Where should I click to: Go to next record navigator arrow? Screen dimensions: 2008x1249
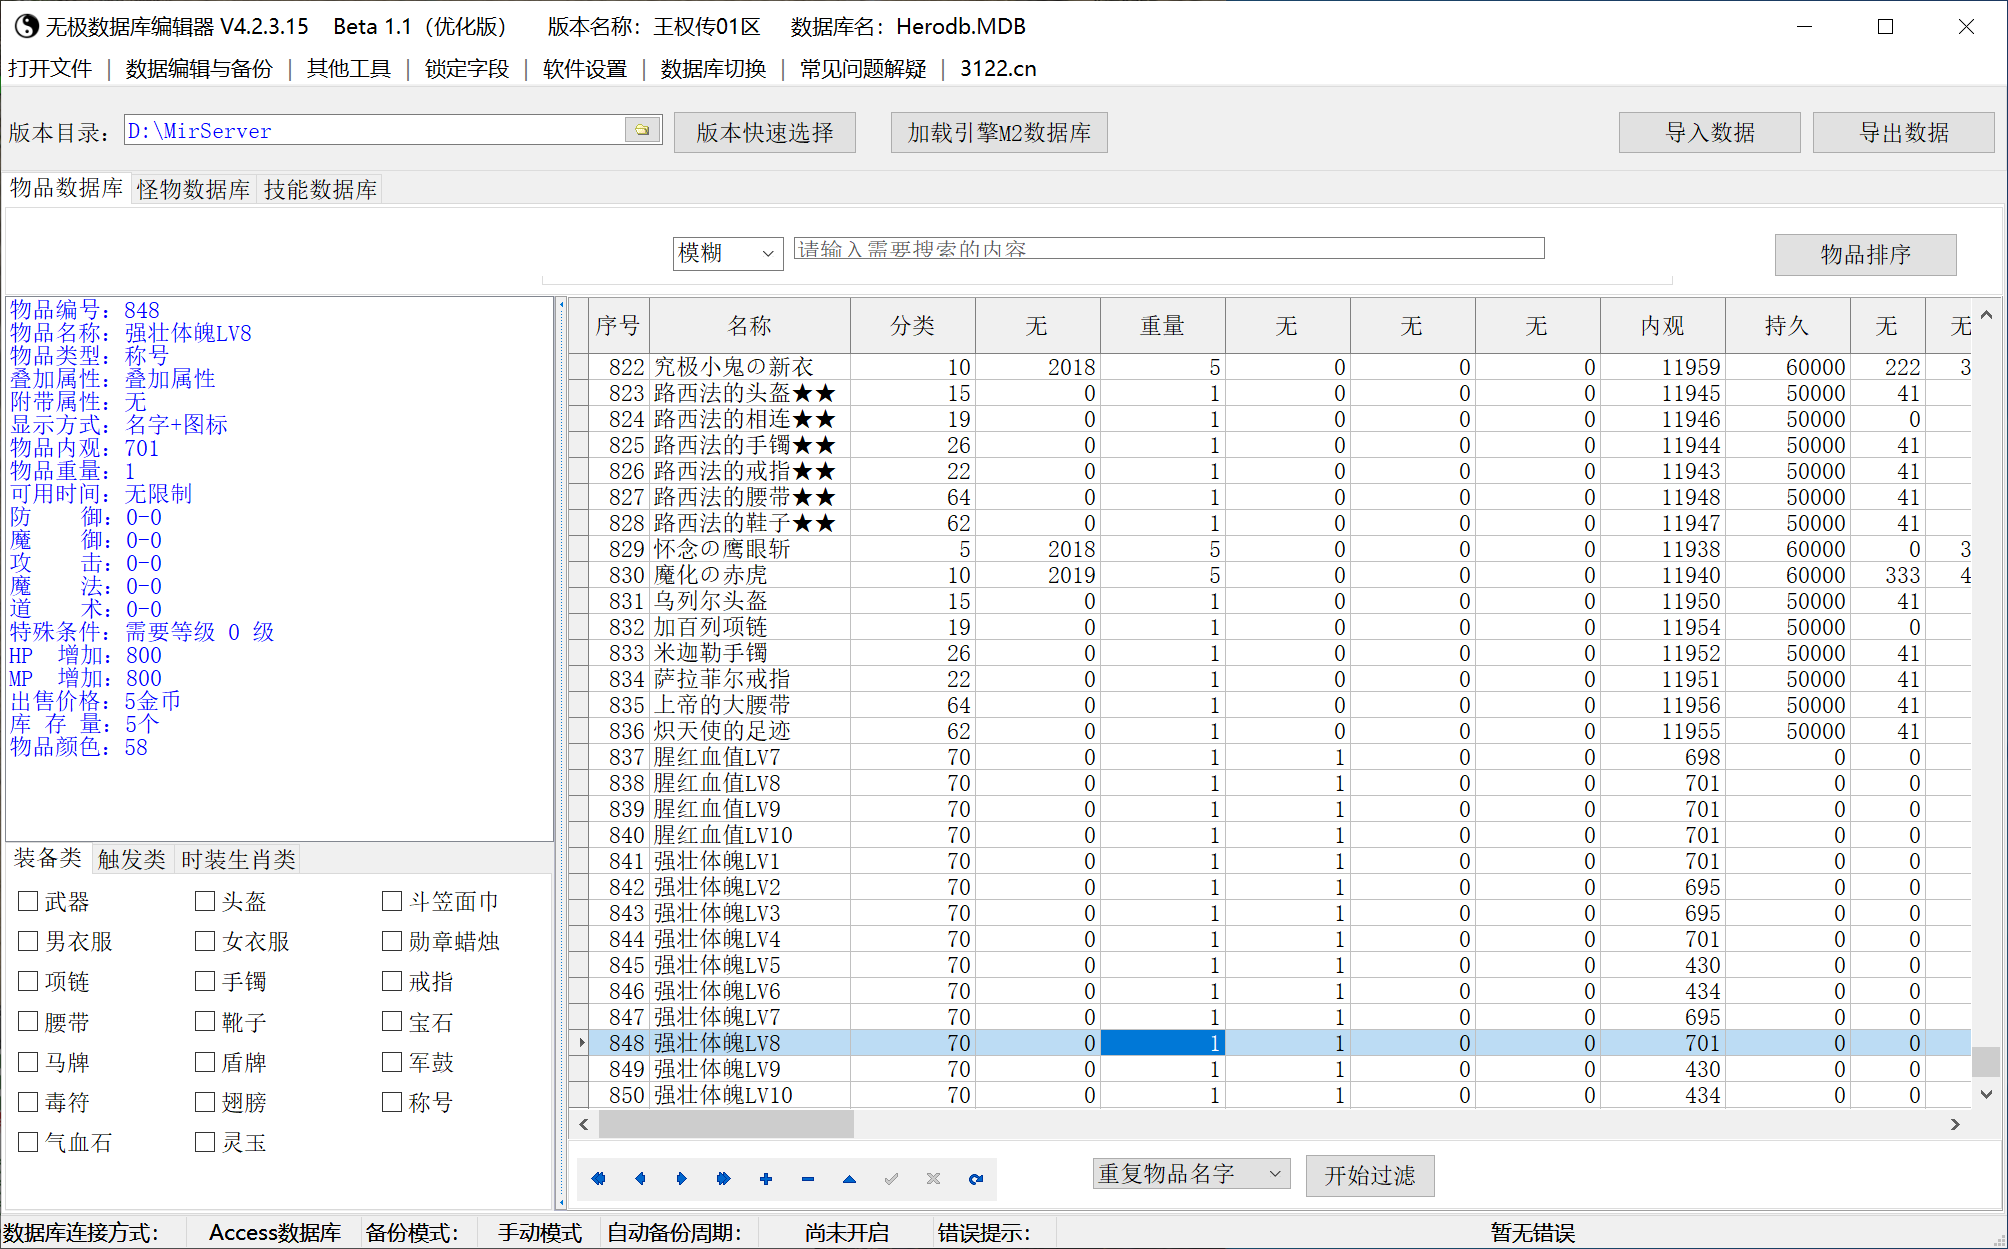click(x=682, y=1179)
